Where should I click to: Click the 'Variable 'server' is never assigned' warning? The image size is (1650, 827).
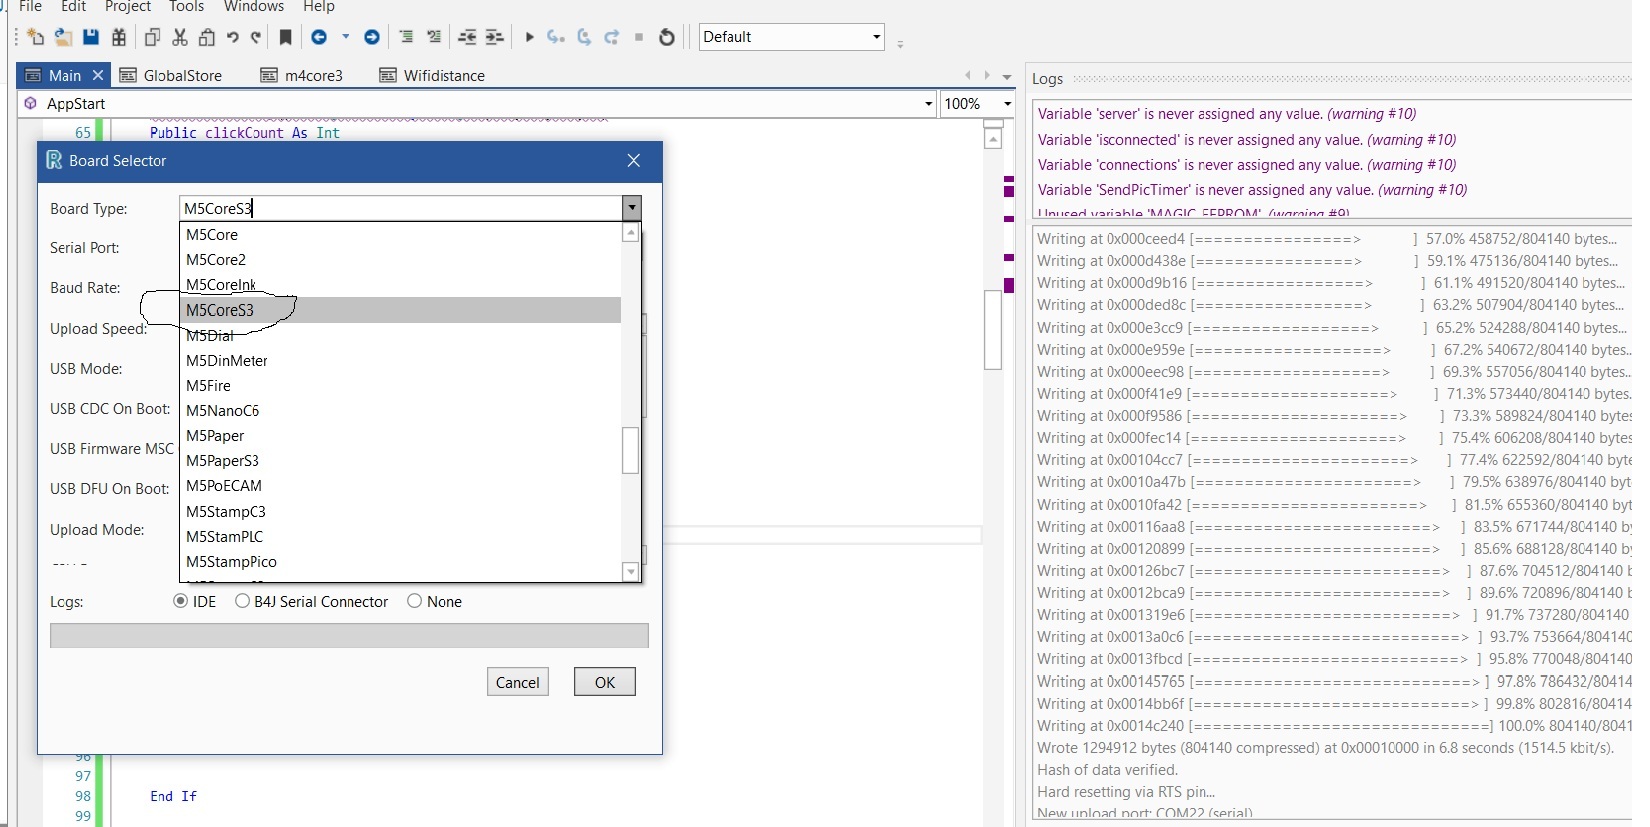pos(1227,114)
